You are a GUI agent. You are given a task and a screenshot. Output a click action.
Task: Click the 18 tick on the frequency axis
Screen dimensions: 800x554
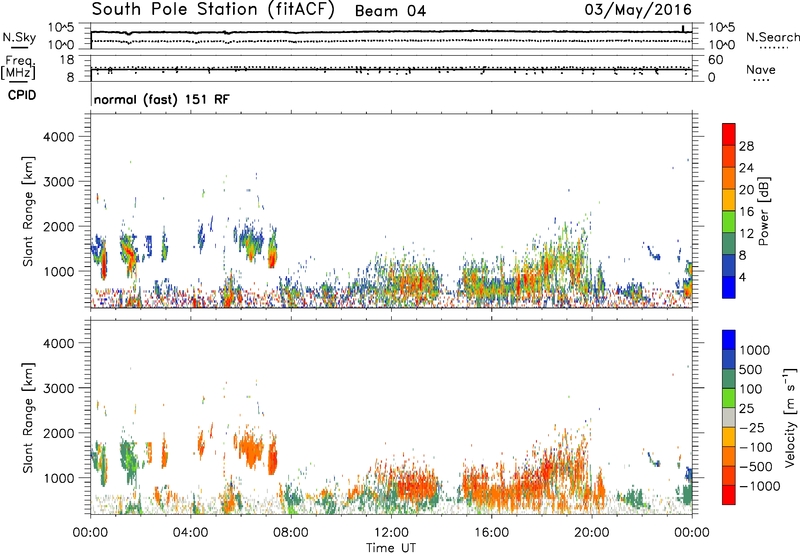67,60
